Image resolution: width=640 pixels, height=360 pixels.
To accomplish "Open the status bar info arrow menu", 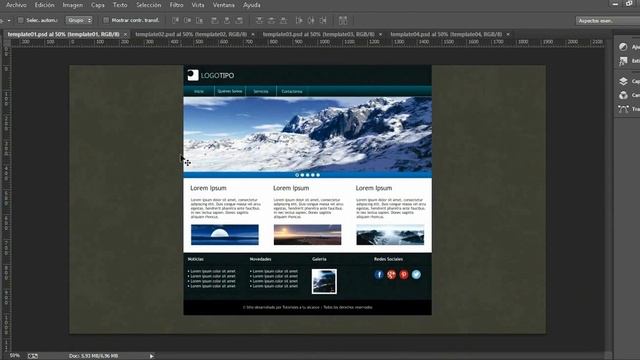I will click(151, 356).
